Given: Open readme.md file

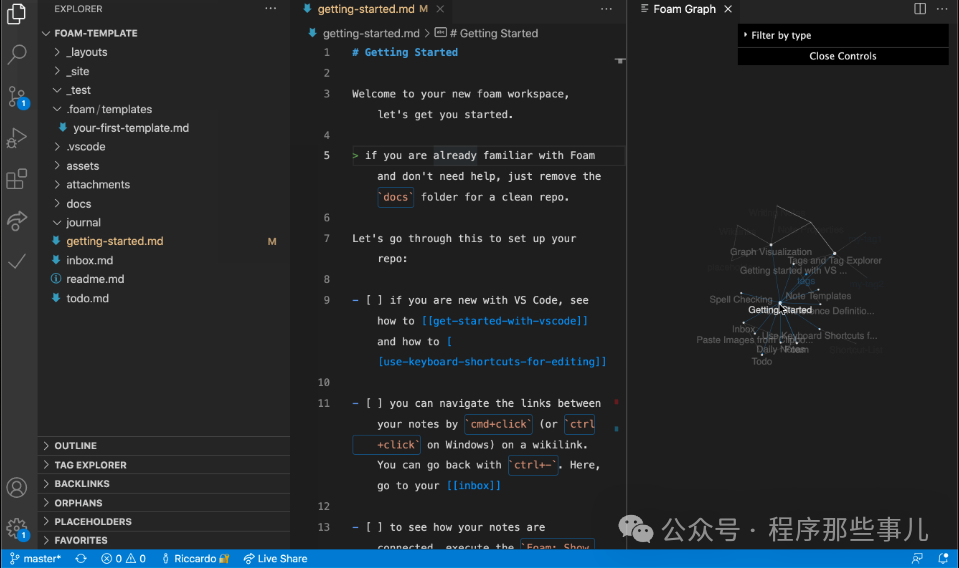Looking at the screenshot, I should 164,279.
